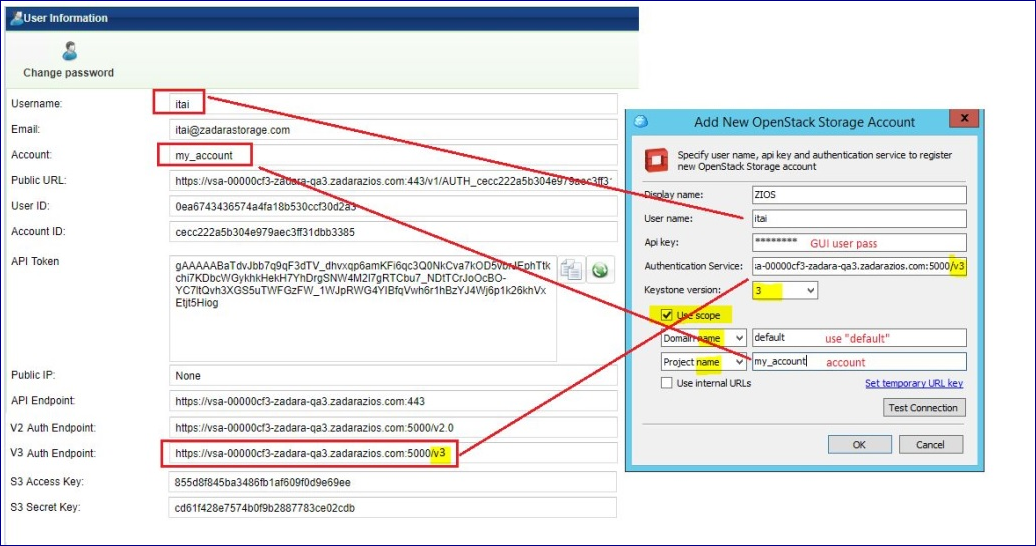Click the User name field in dialog
1036x546 pixels.
click(859, 218)
